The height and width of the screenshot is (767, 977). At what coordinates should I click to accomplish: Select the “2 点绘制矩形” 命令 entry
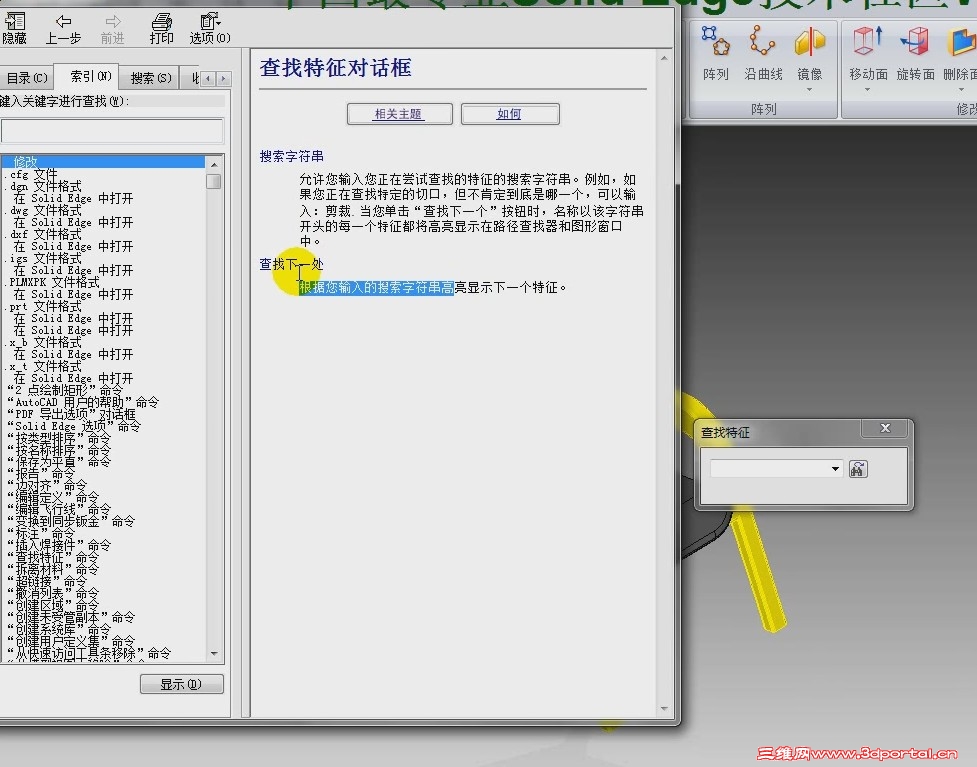coord(65,390)
